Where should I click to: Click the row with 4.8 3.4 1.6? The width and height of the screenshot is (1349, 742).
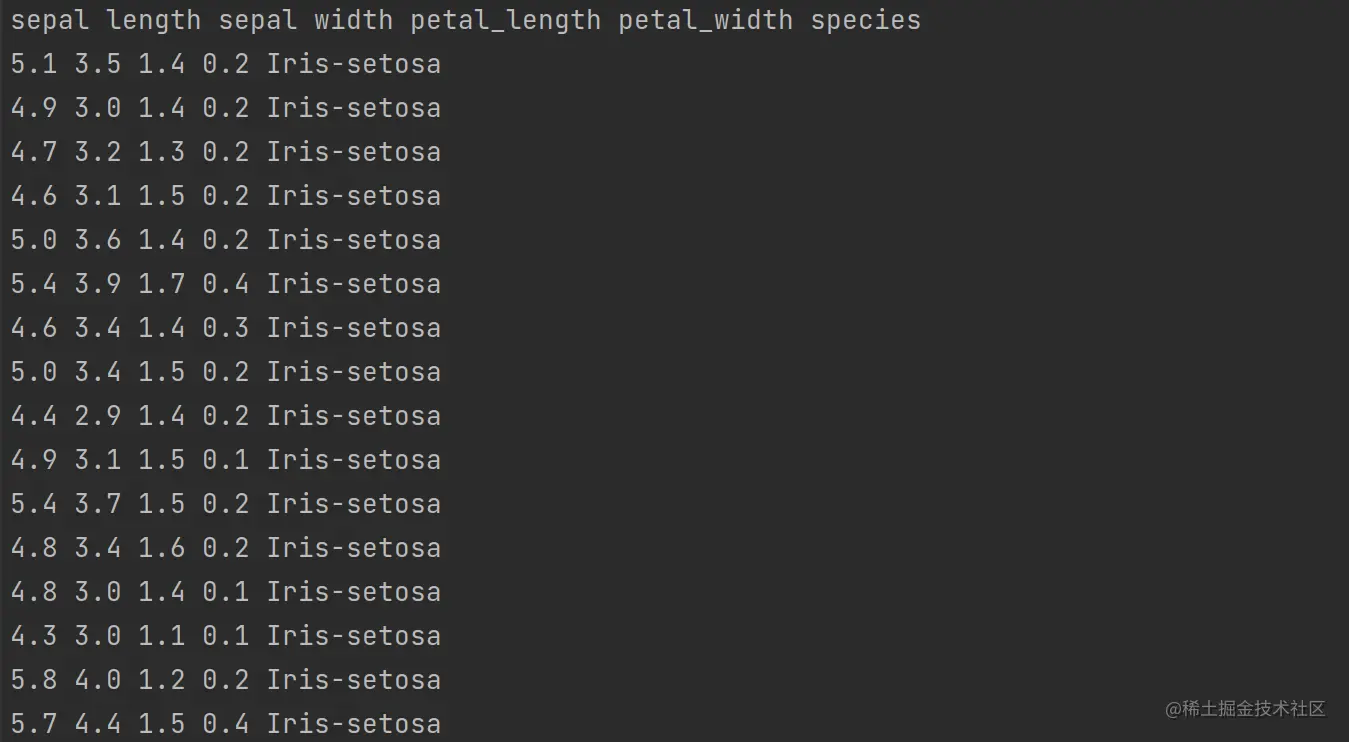226,548
